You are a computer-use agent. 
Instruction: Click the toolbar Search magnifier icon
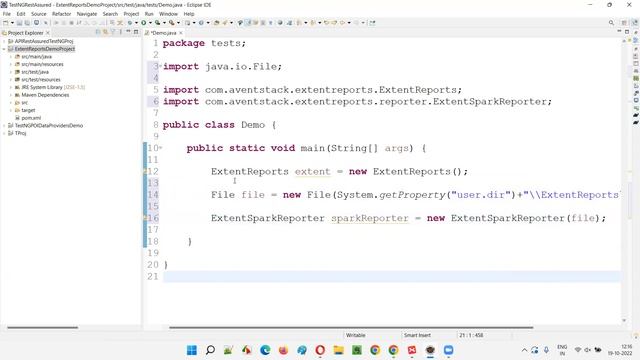pos(611,23)
